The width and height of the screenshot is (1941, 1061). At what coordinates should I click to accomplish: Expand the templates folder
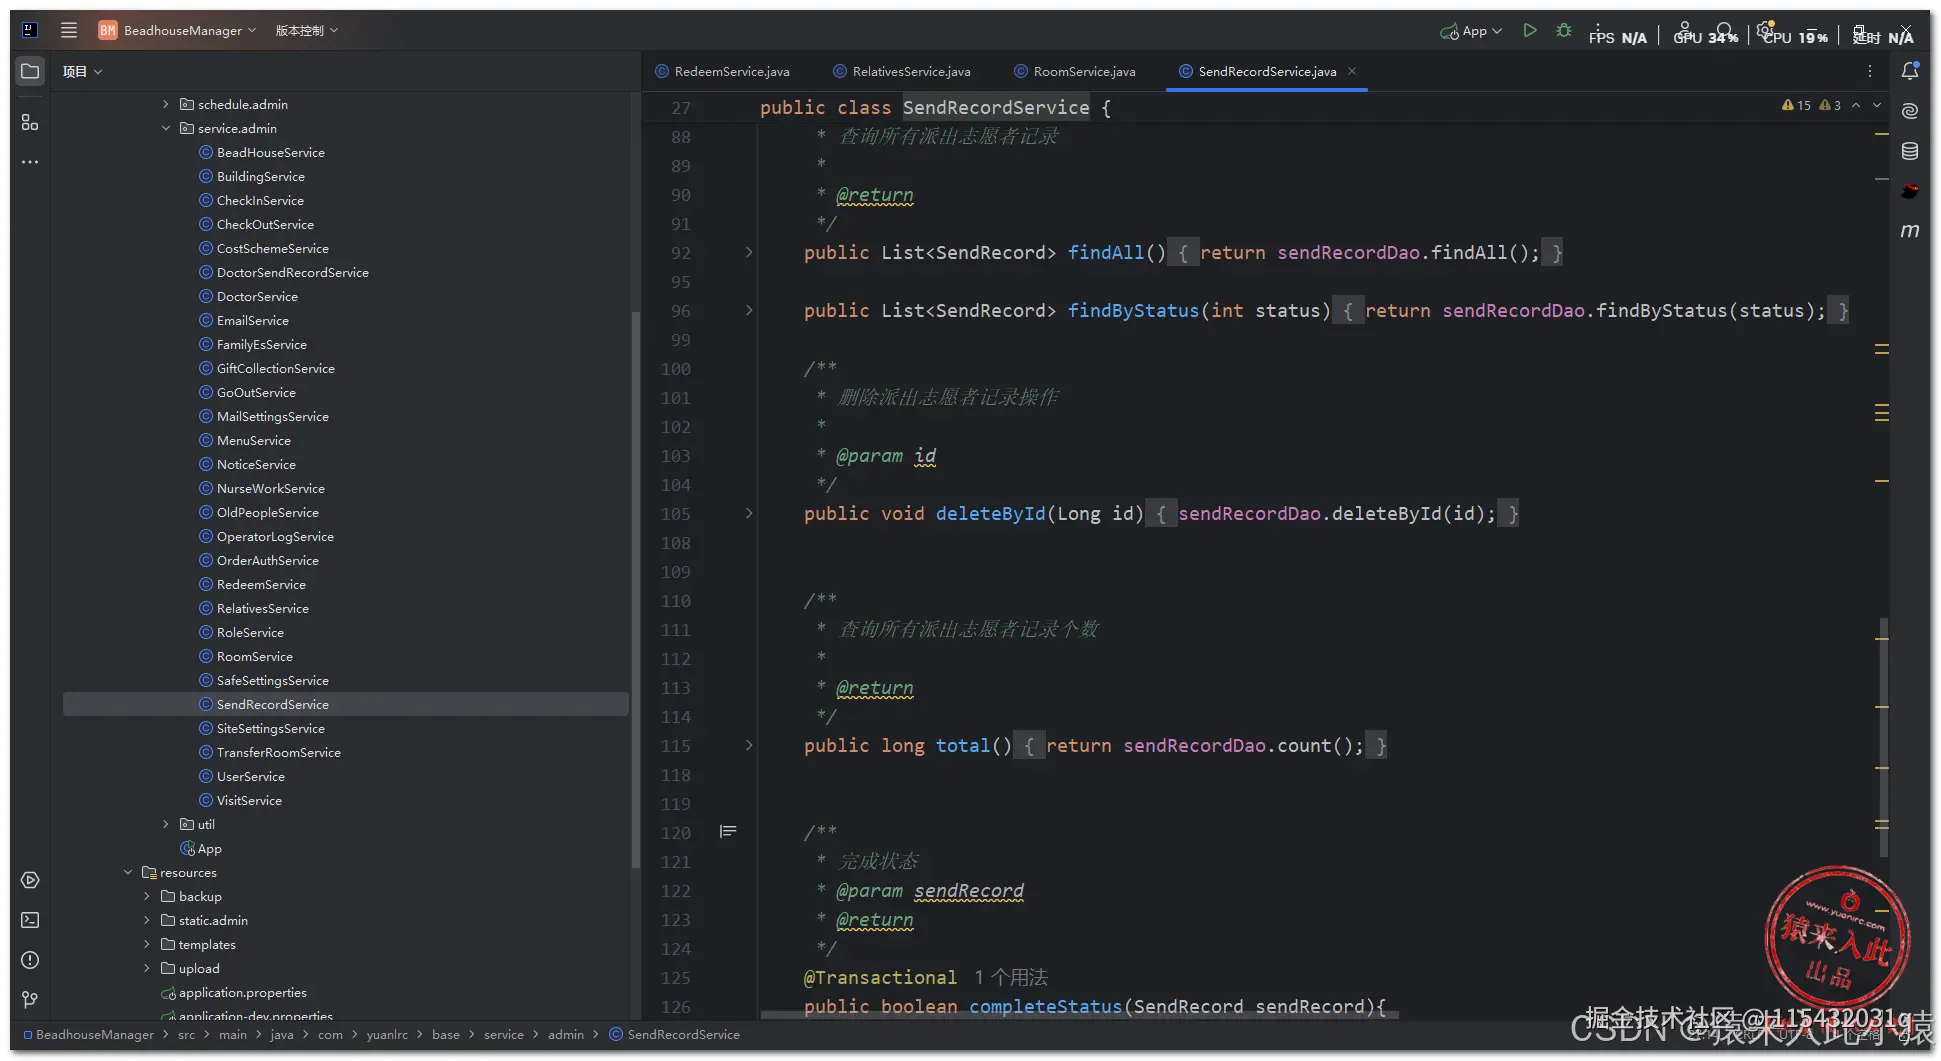pyautogui.click(x=147, y=944)
